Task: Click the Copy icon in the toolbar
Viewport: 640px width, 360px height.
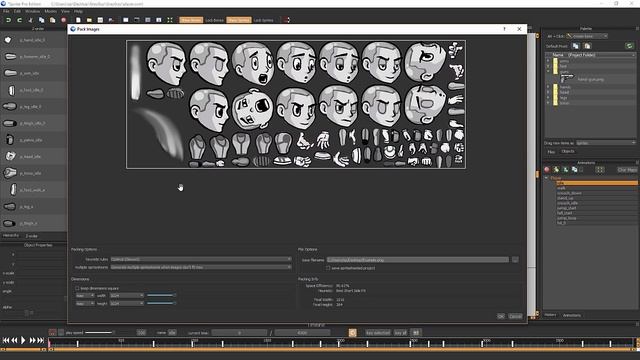Action: [x=41, y=20]
